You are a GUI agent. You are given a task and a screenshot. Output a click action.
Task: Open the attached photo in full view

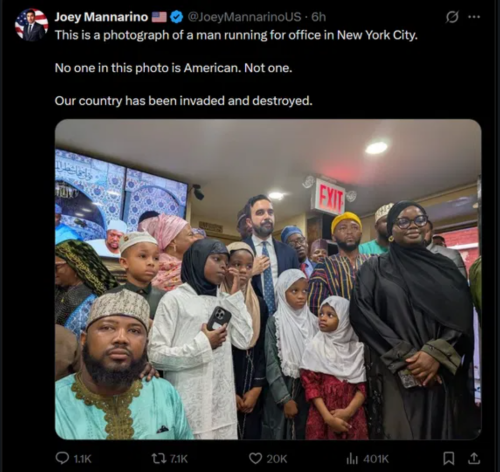pyautogui.click(x=268, y=279)
